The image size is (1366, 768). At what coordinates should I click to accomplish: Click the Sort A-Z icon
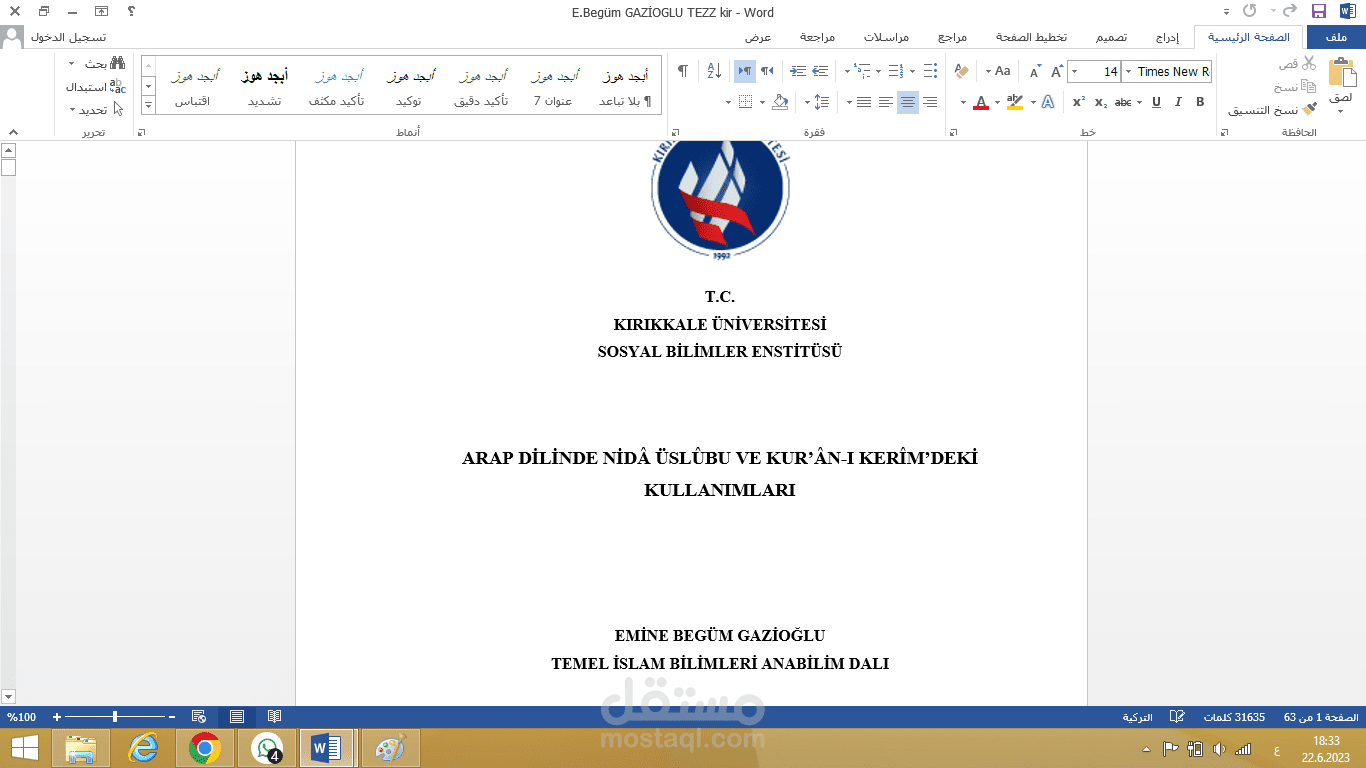[x=714, y=71]
